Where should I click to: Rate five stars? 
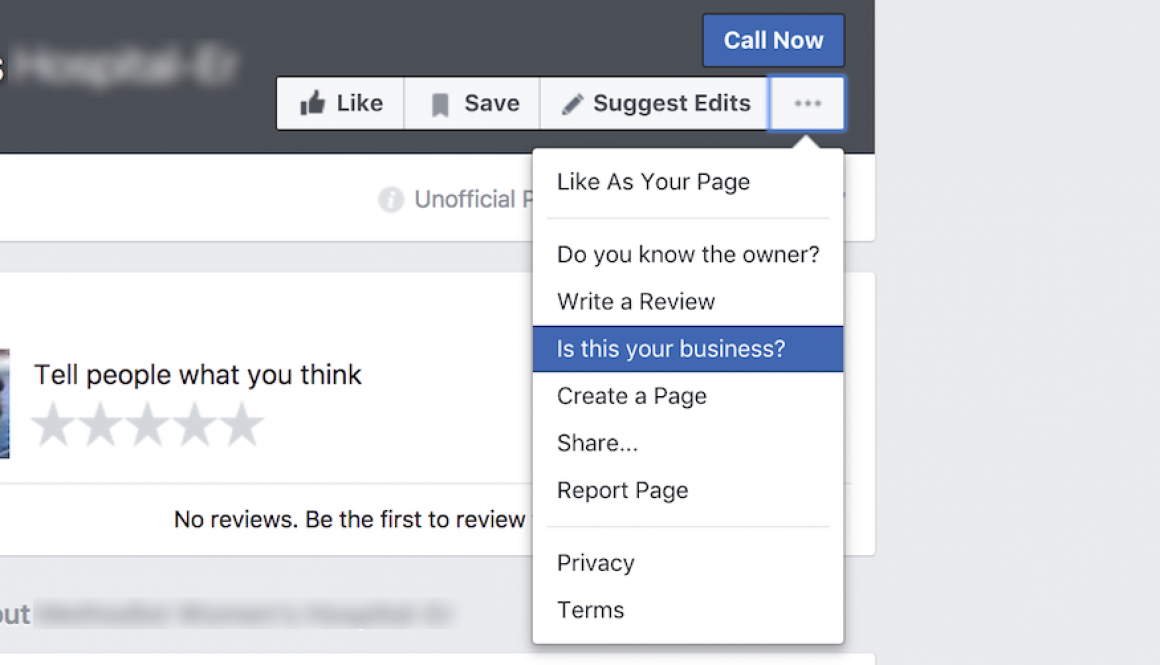241,425
